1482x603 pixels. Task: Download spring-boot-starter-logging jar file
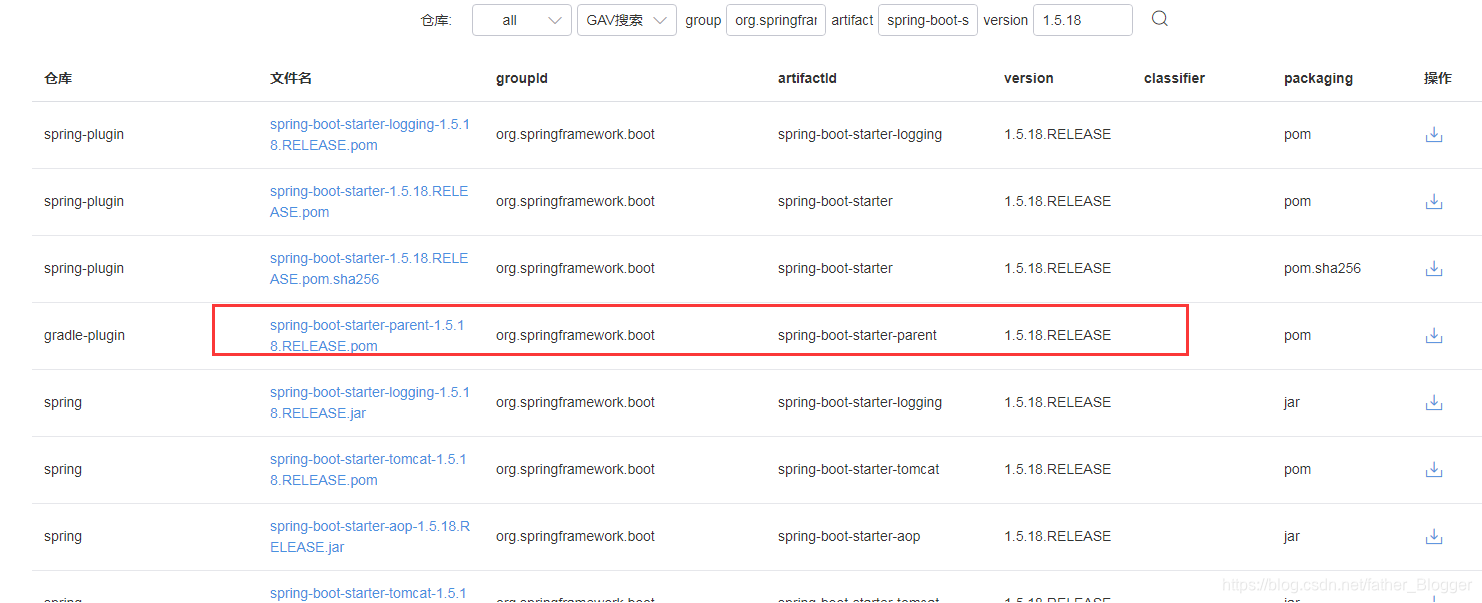(1433, 402)
